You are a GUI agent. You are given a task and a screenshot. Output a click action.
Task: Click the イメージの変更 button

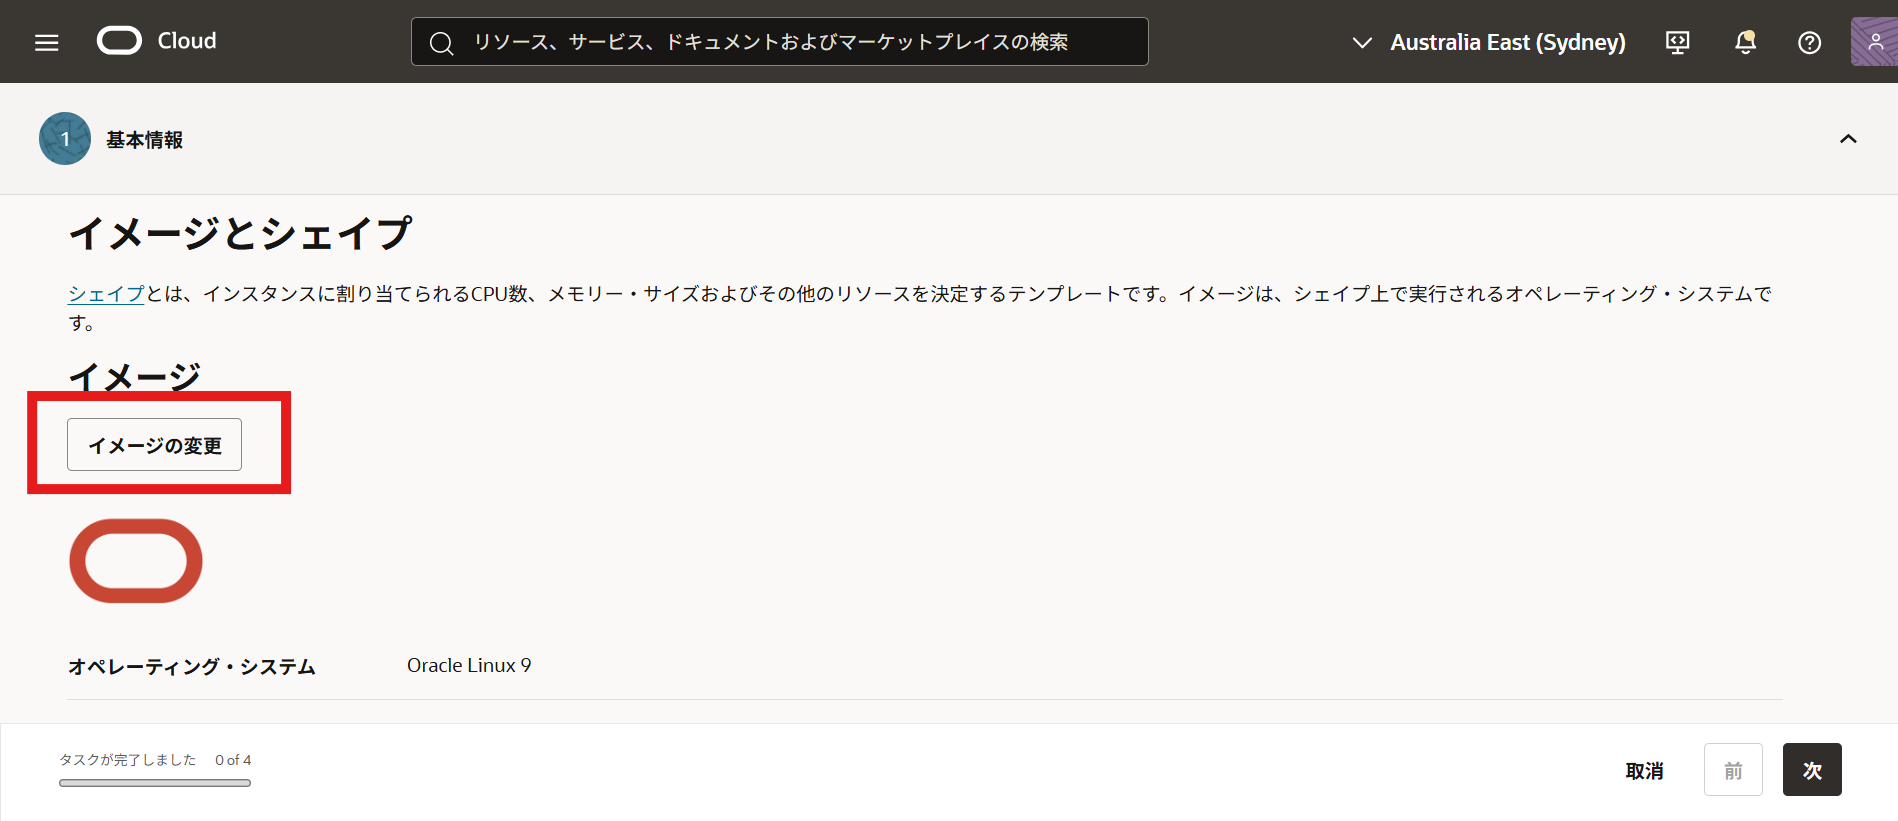click(x=154, y=444)
